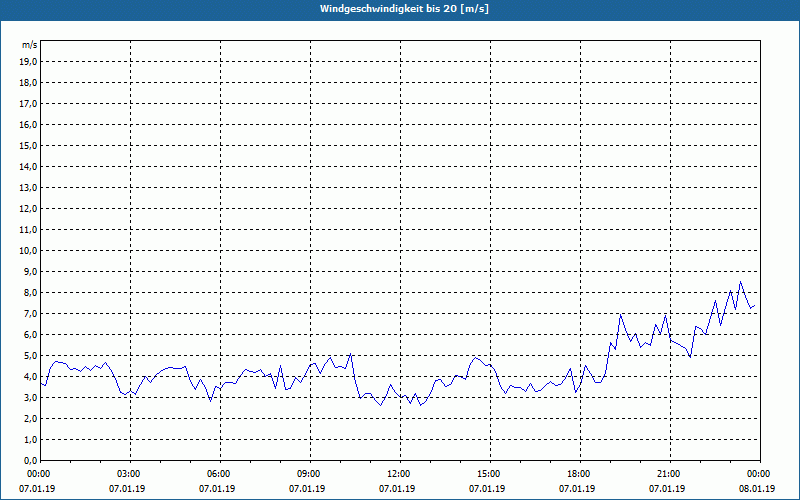This screenshot has height=500, width=800.
Task: Click the 06:00 time label
Action: point(220,474)
